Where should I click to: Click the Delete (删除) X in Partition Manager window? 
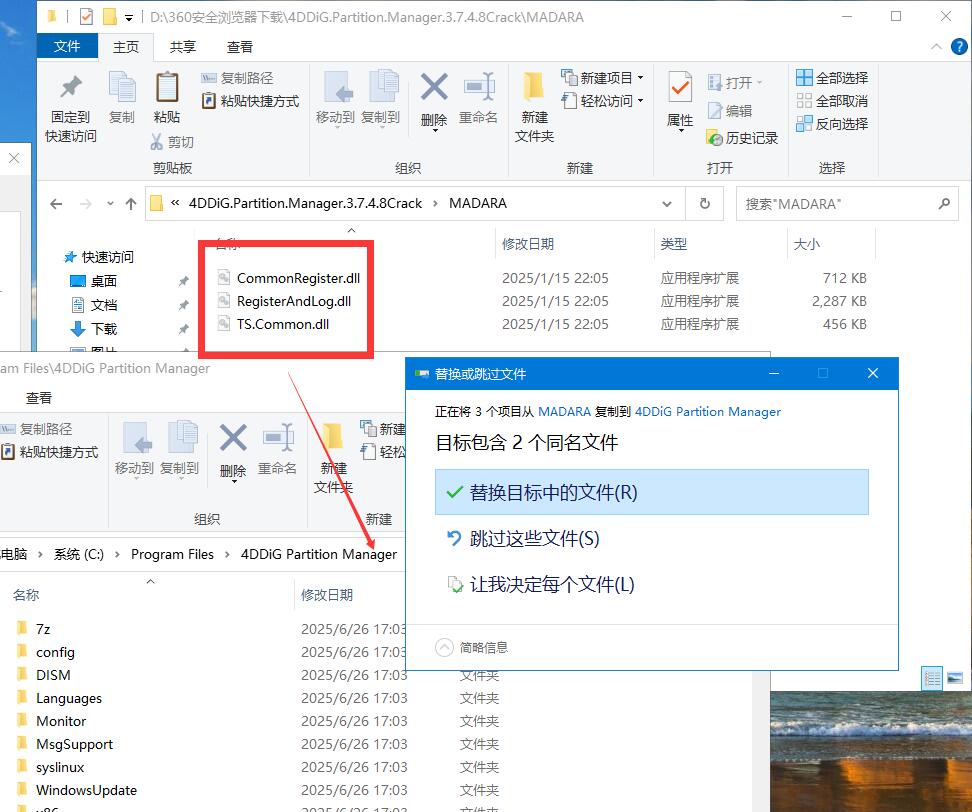pyautogui.click(x=234, y=438)
